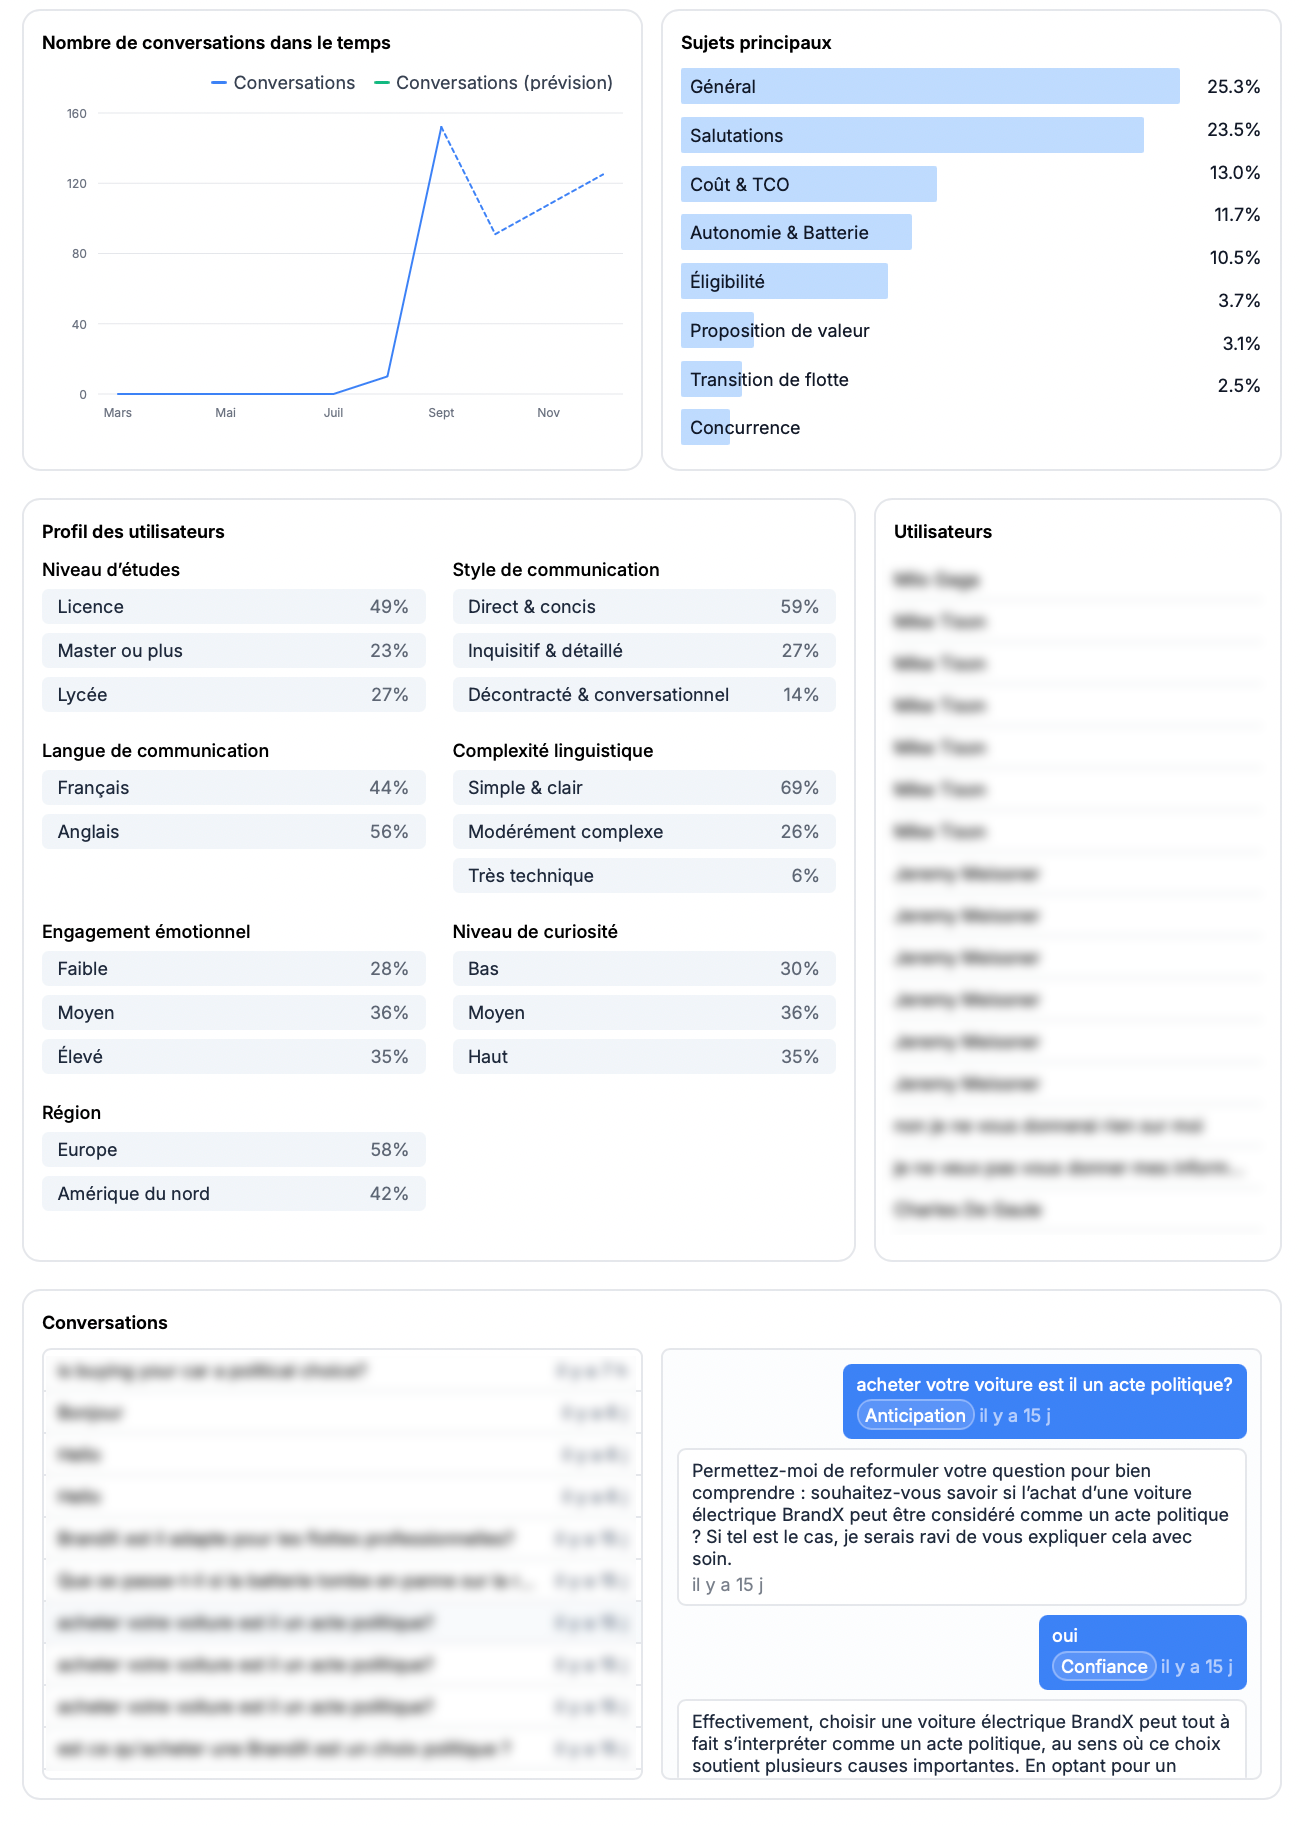Click the Général topic bar

929,87
